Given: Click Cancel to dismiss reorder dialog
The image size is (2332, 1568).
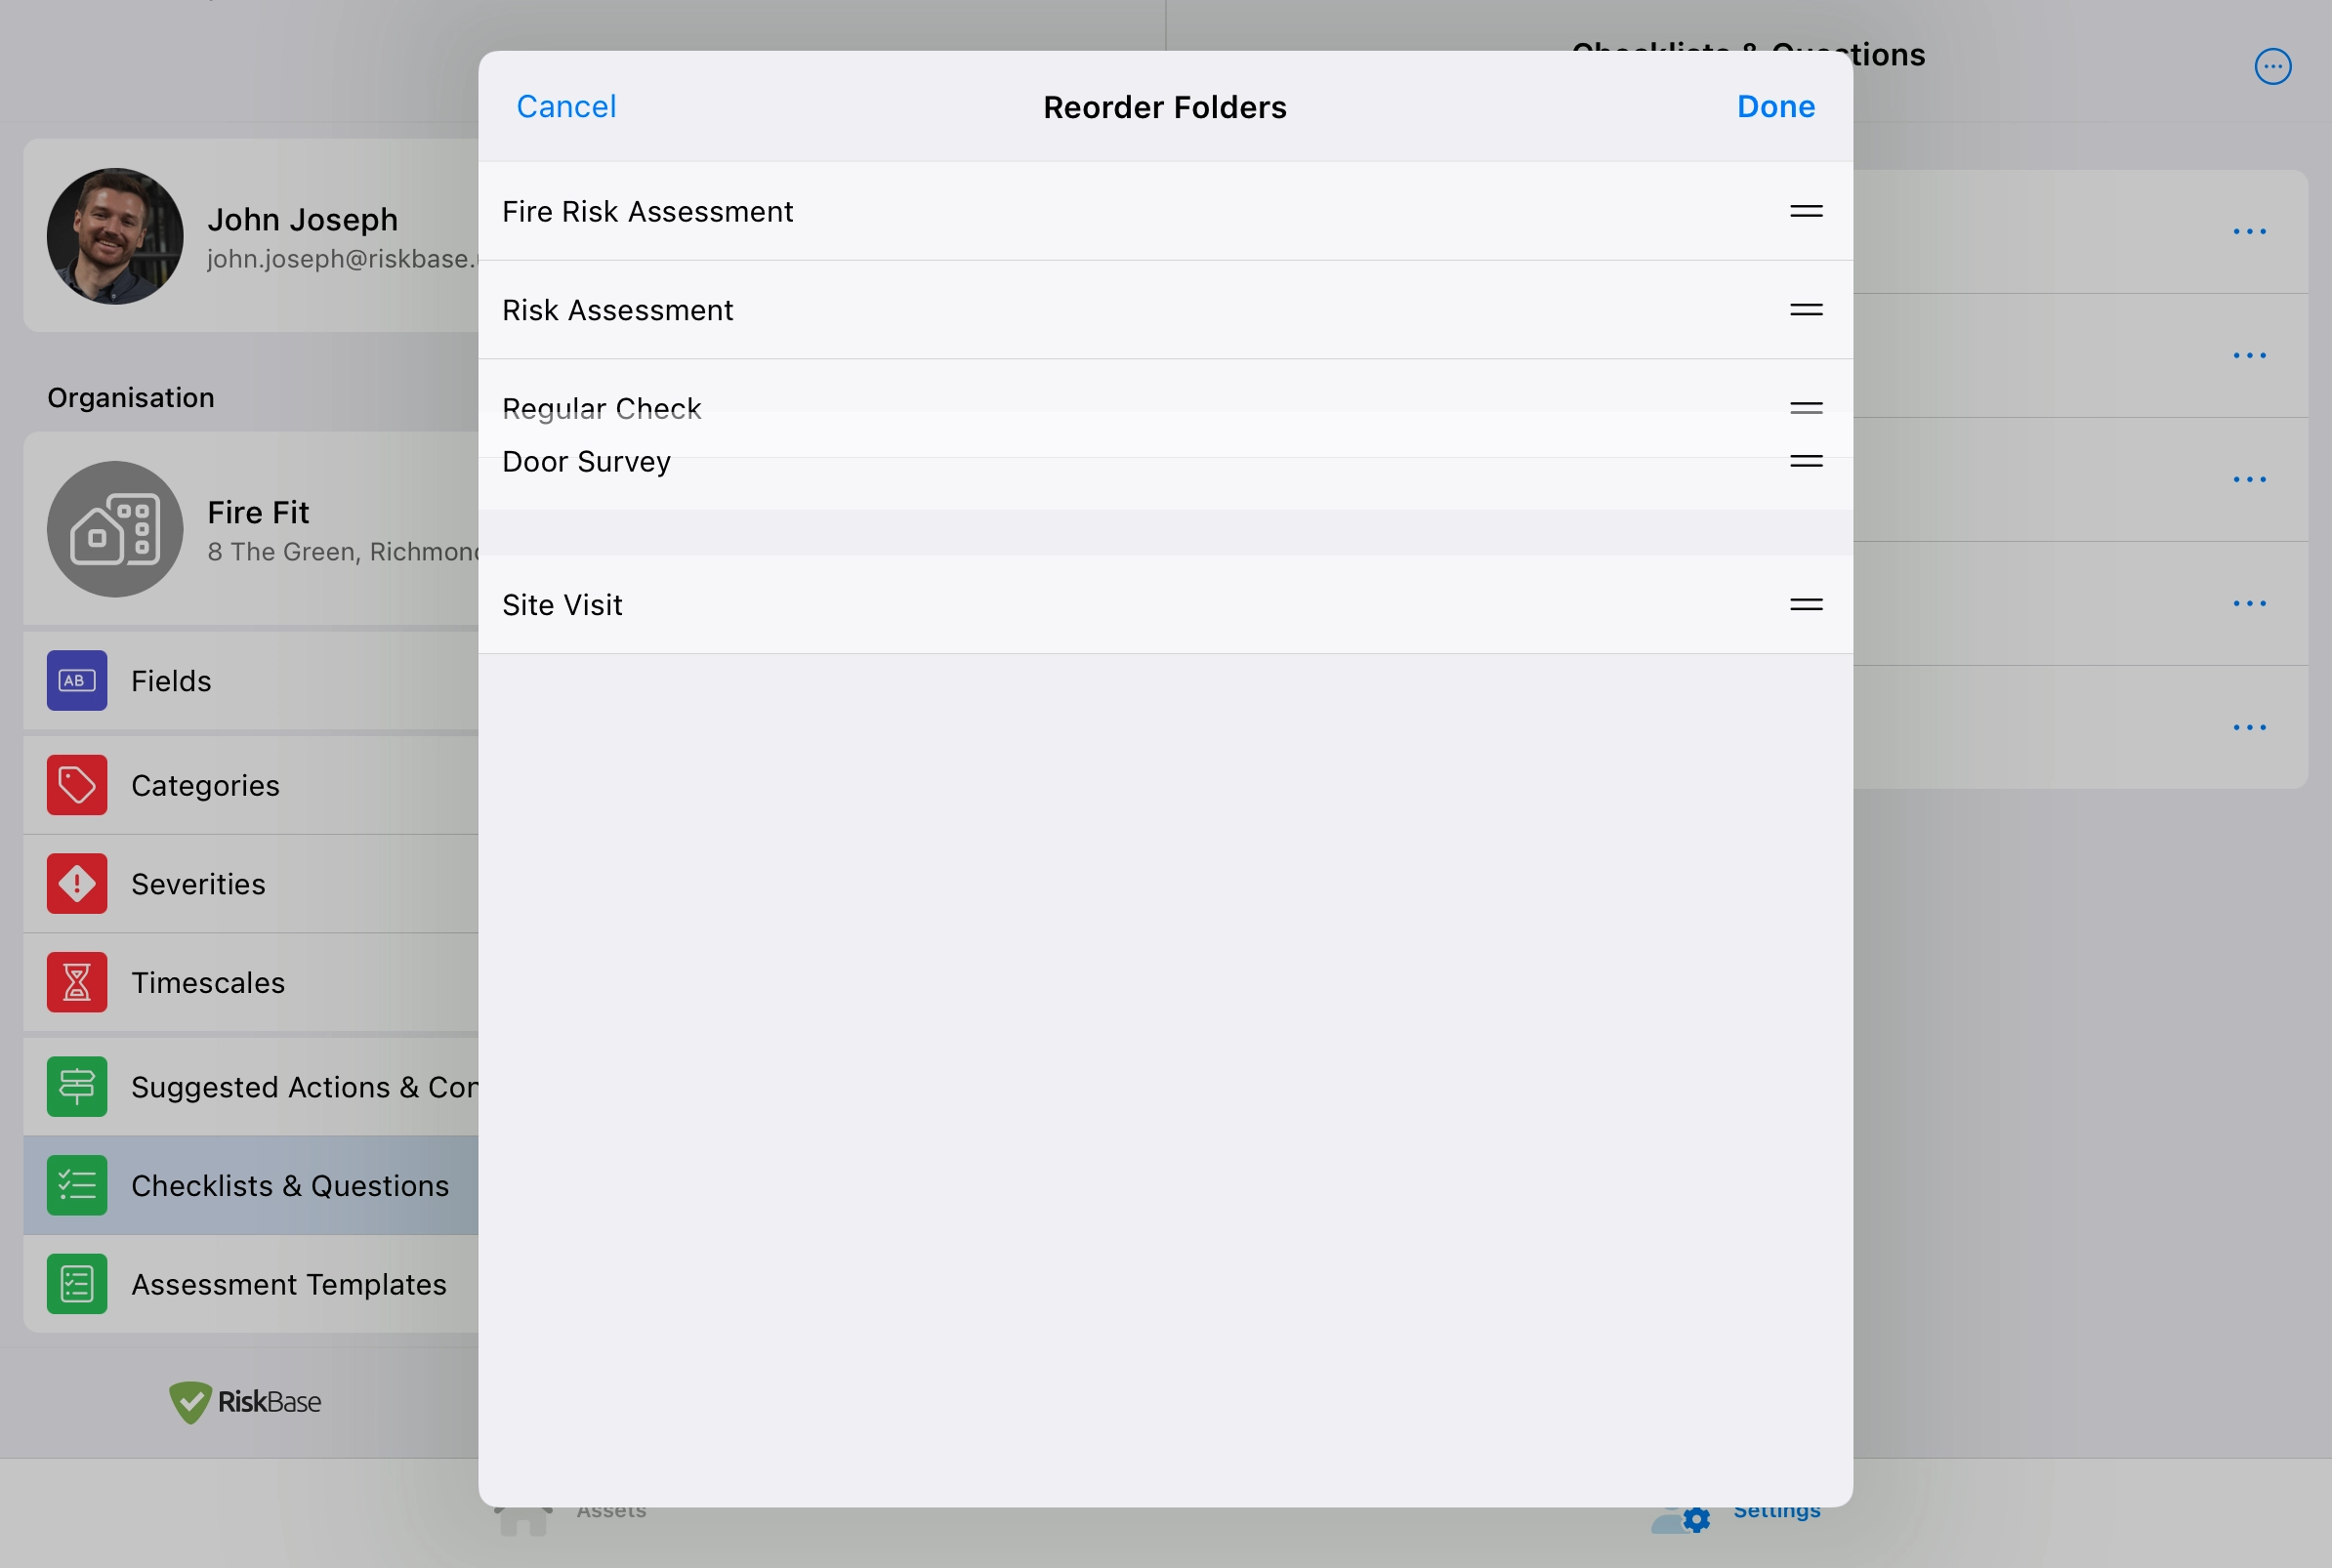Looking at the screenshot, I should [x=566, y=106].
